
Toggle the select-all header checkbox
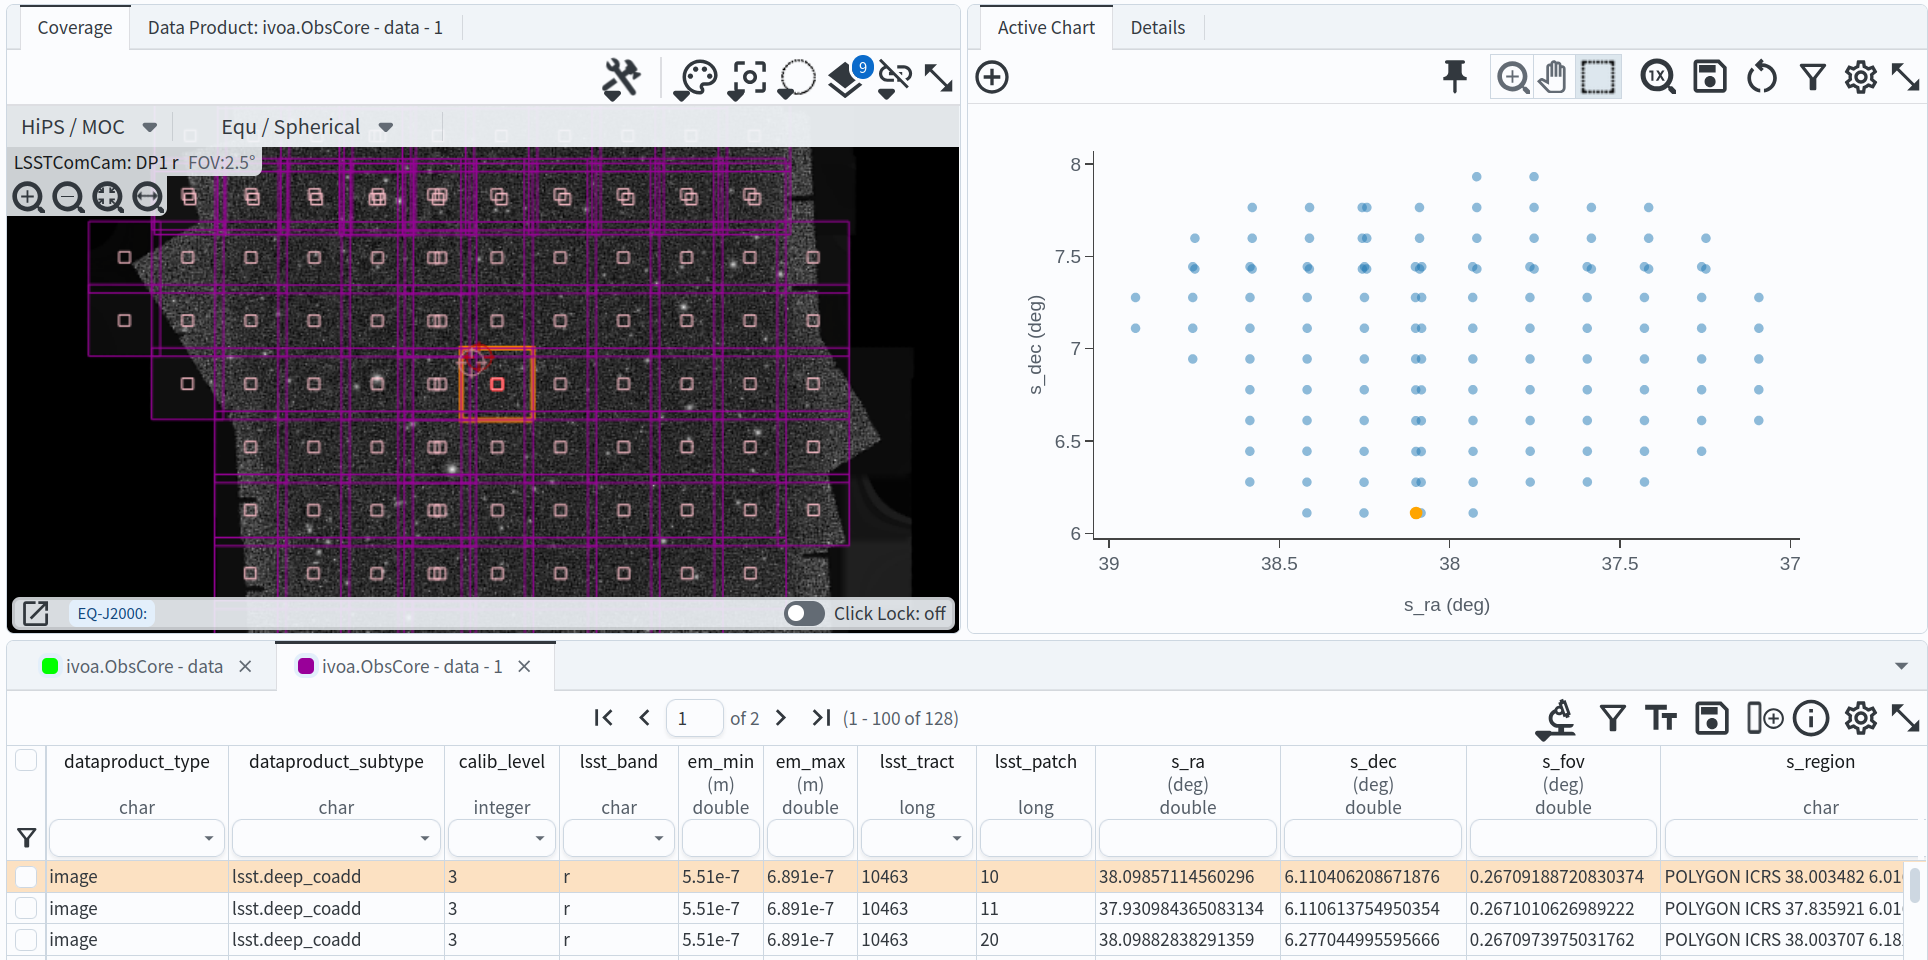pyautogui.click(x=26, y=761)
